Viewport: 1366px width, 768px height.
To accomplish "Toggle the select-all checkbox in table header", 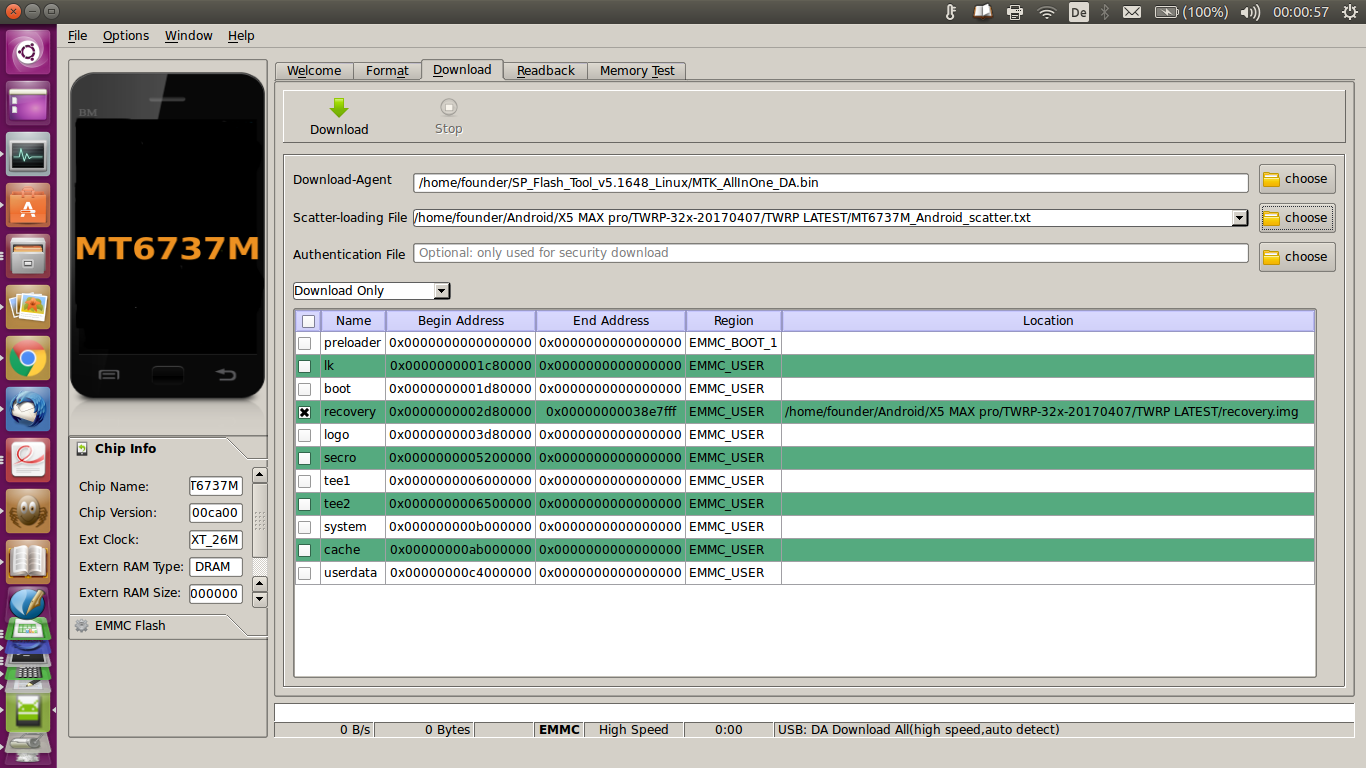I will pyautogui.click(x=308, y=321).
